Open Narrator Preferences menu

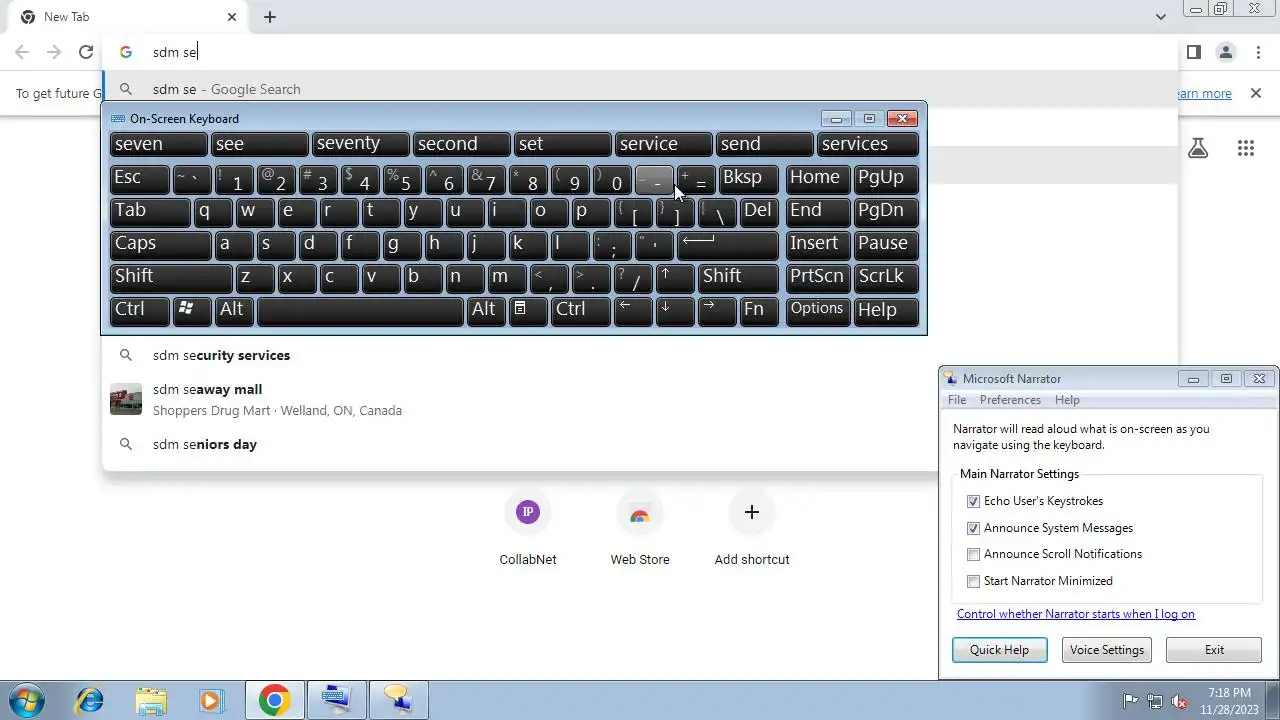1010,400
